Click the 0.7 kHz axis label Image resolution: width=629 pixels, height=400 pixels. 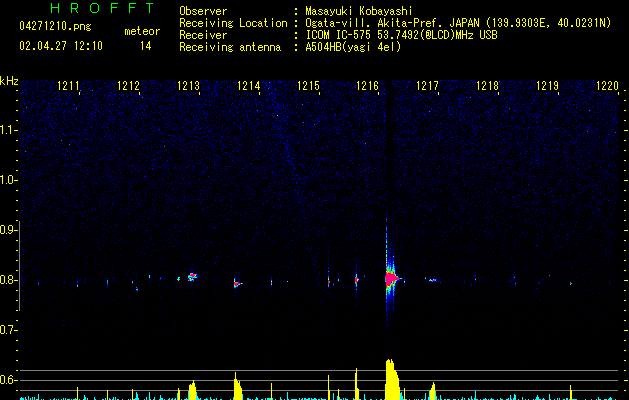(x=8, y=330)
